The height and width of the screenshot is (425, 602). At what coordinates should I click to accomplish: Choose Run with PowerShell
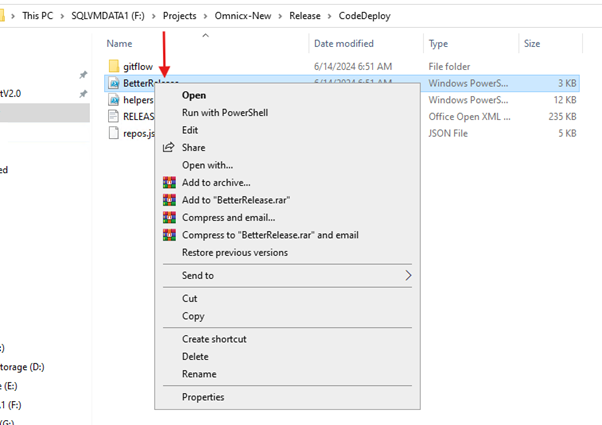click(225, 112)
